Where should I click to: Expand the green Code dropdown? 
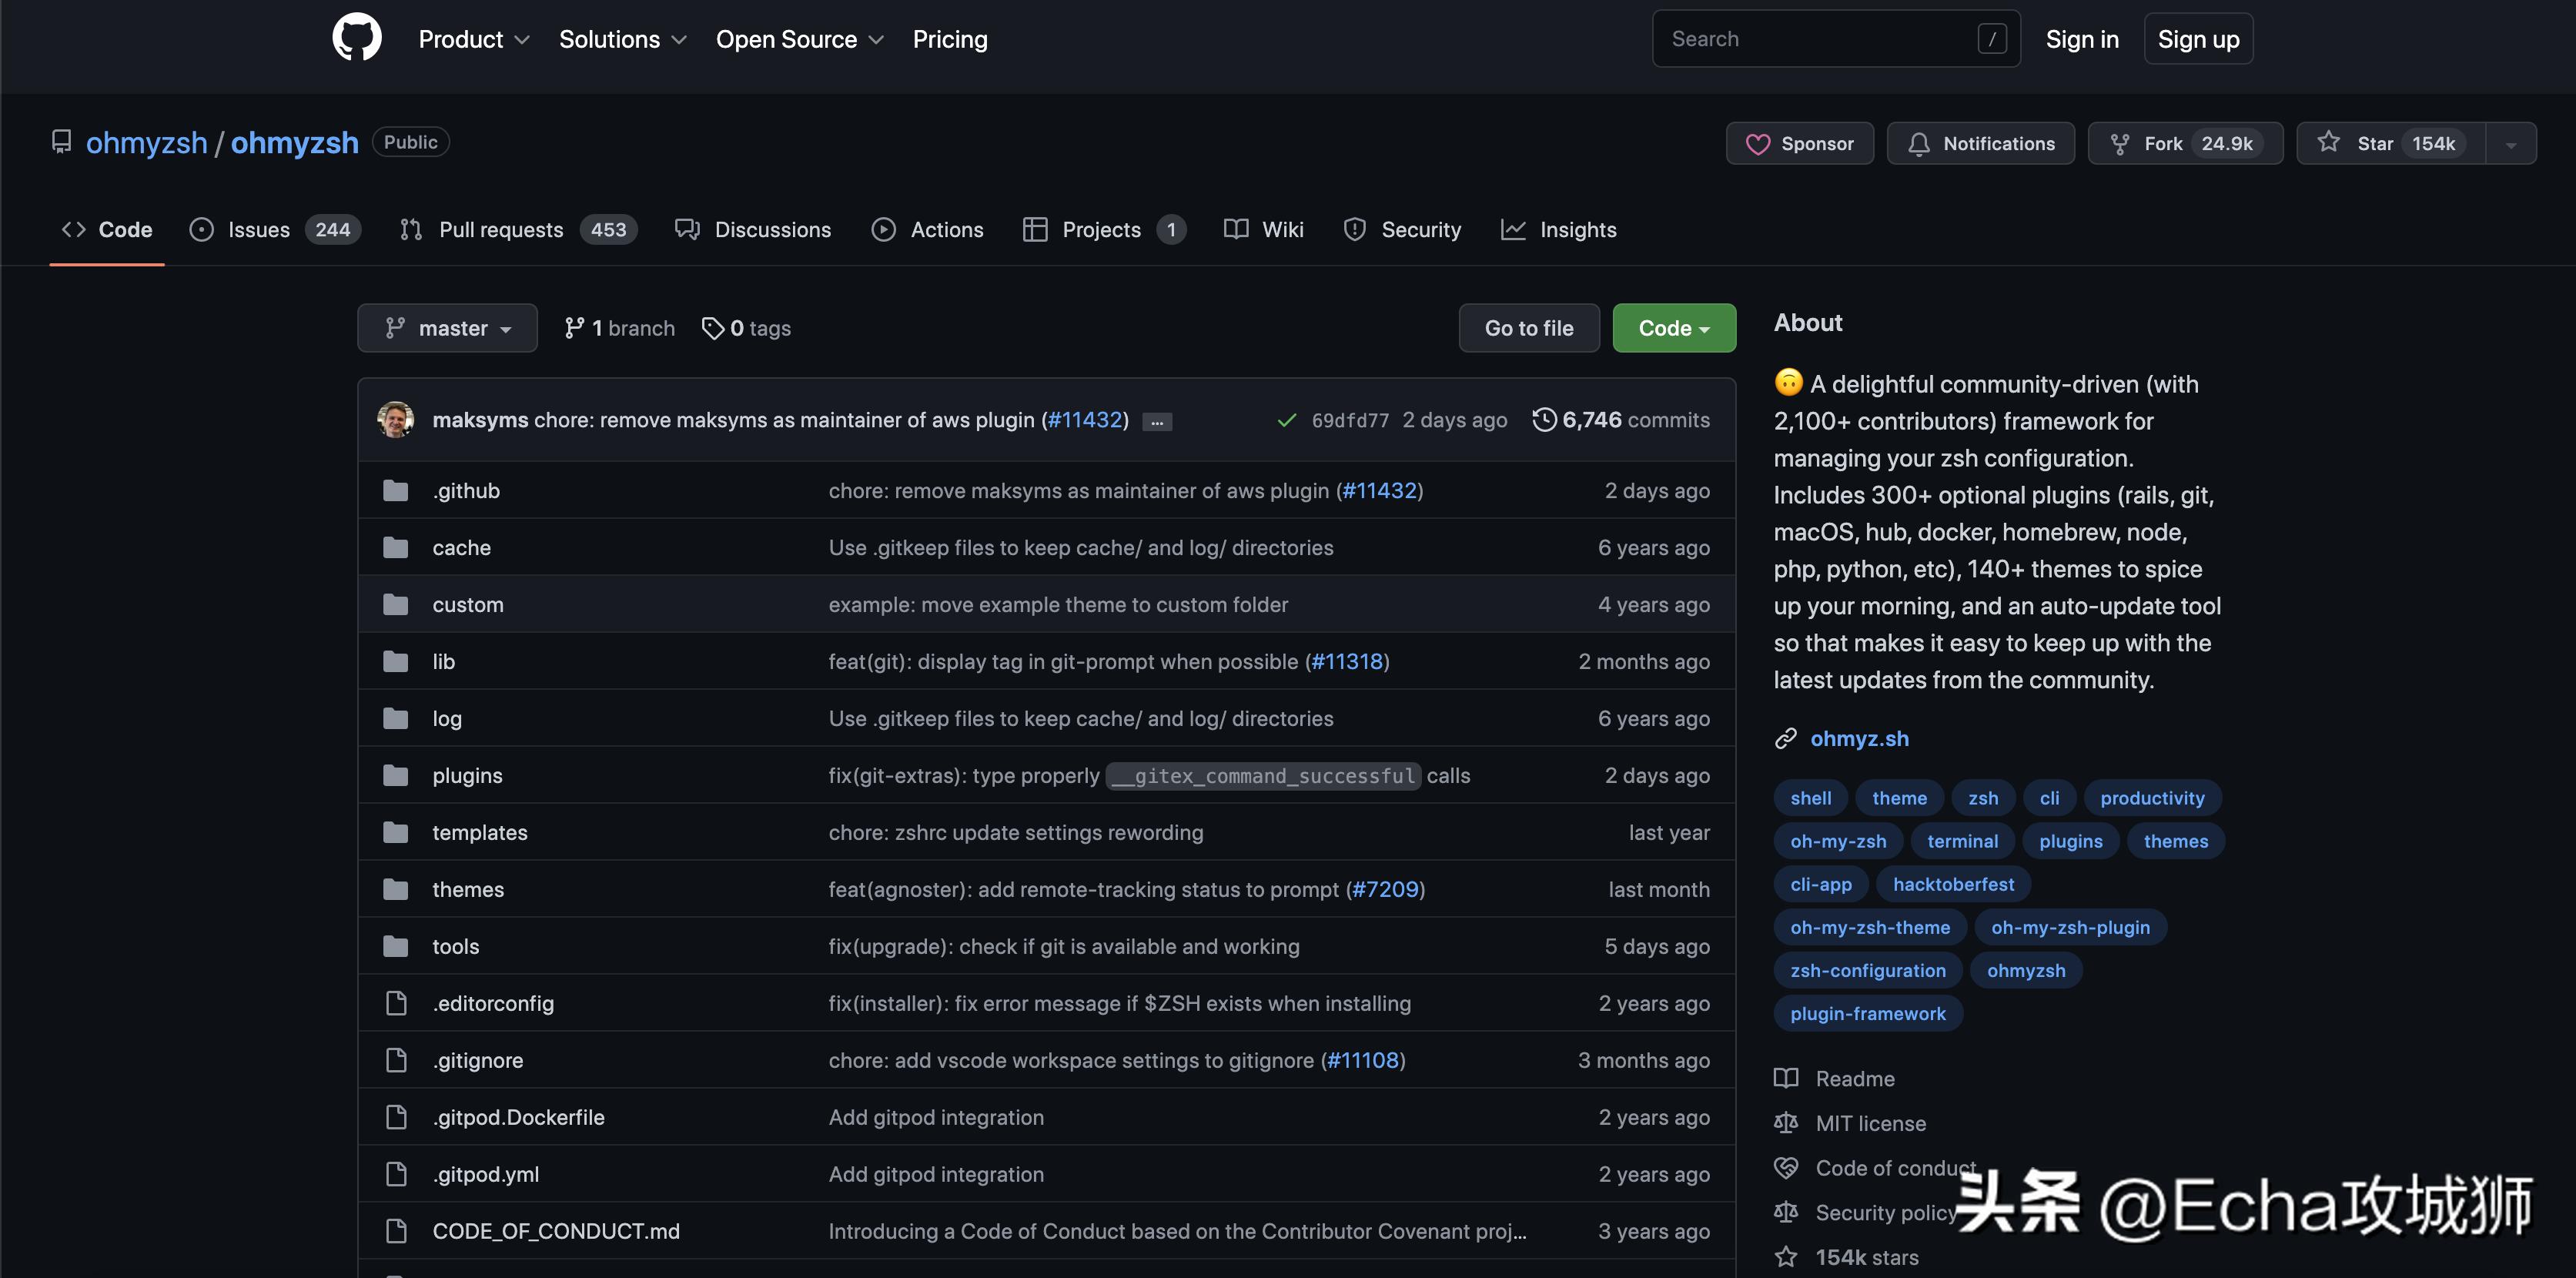point(1673,328)
